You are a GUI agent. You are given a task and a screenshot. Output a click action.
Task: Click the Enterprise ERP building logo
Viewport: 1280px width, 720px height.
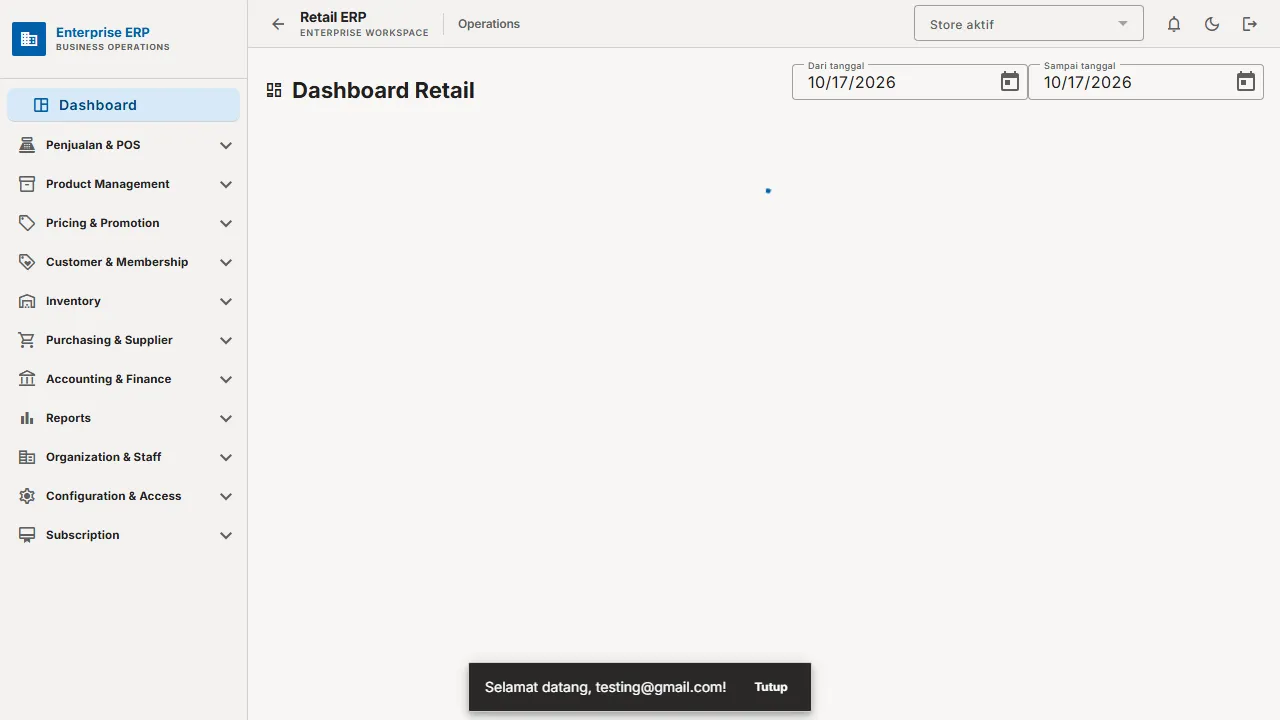point(29,39)
